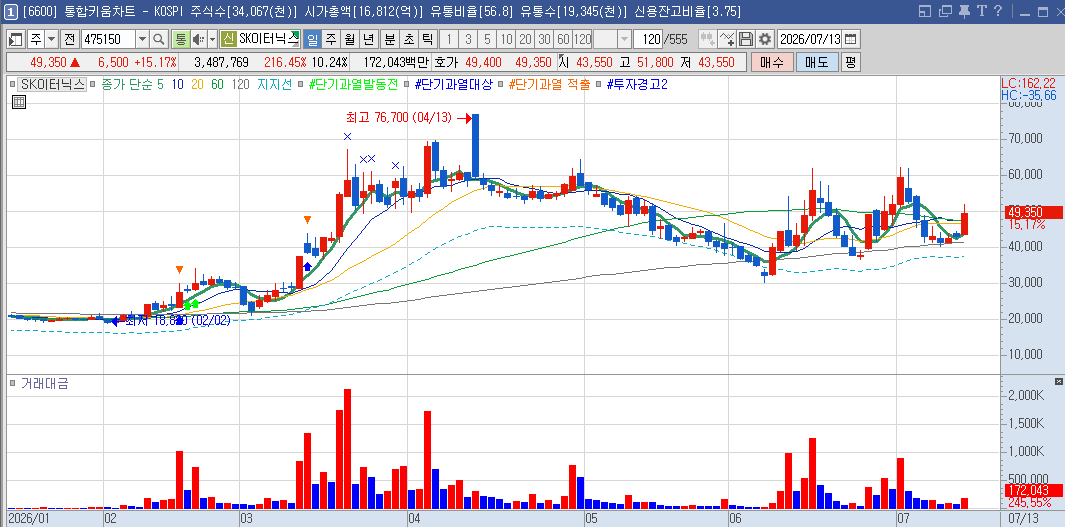
Task: Click SK이터닉스 legend label in chart
Action: click(52, 85)
